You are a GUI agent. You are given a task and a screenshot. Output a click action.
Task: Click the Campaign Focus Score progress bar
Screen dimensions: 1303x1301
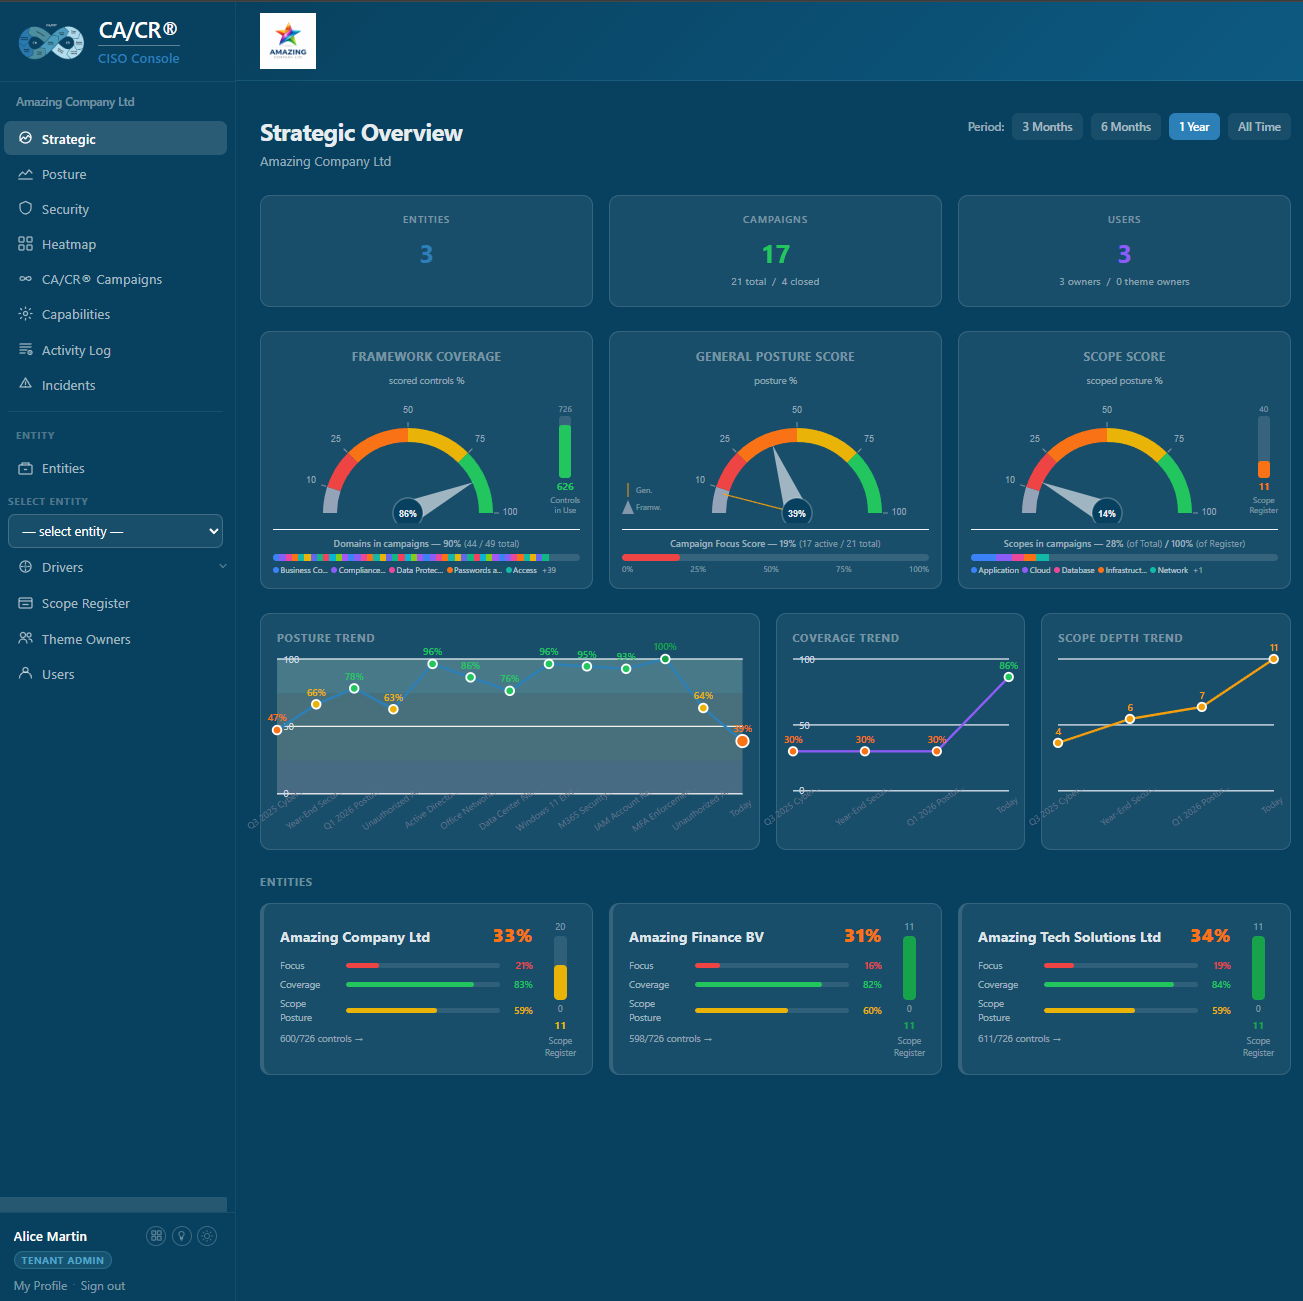[775, 557]
